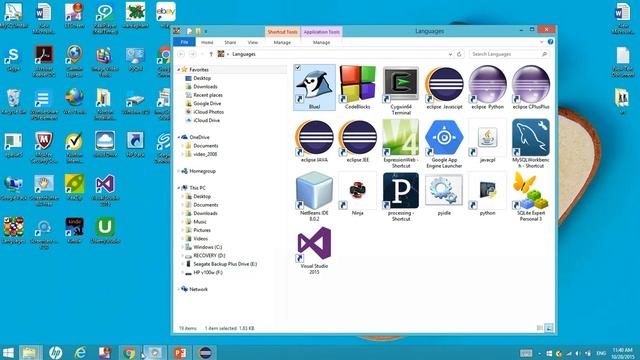Refresh the Languages folder view
640x360 pixels.
459,54
